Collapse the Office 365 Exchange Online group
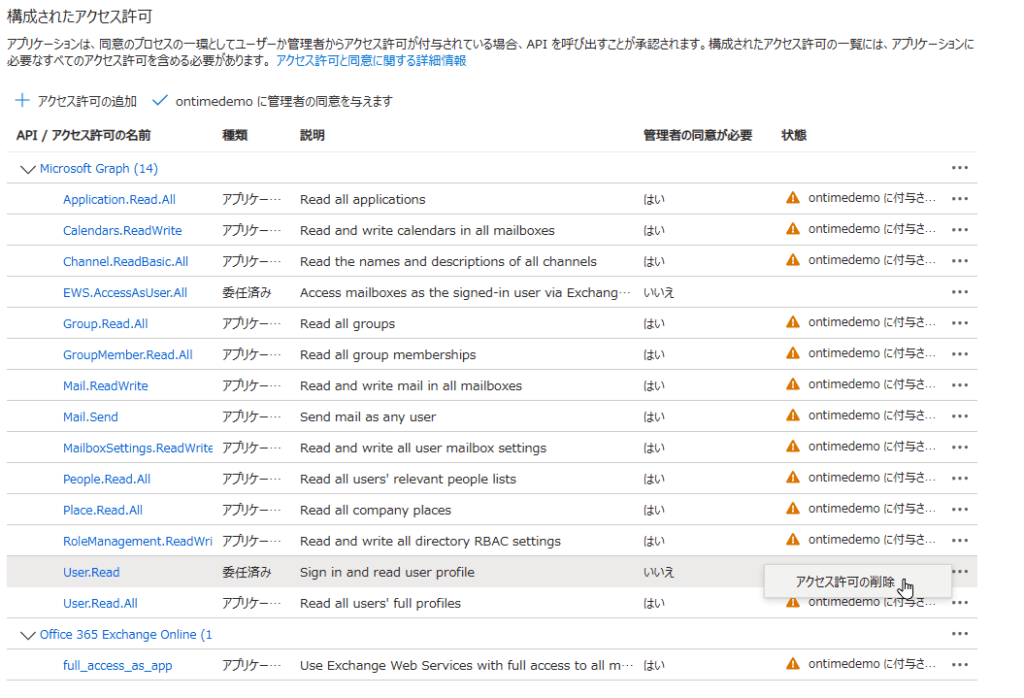The height and width of the screenshot is (698, 1024). click(27, 635)
